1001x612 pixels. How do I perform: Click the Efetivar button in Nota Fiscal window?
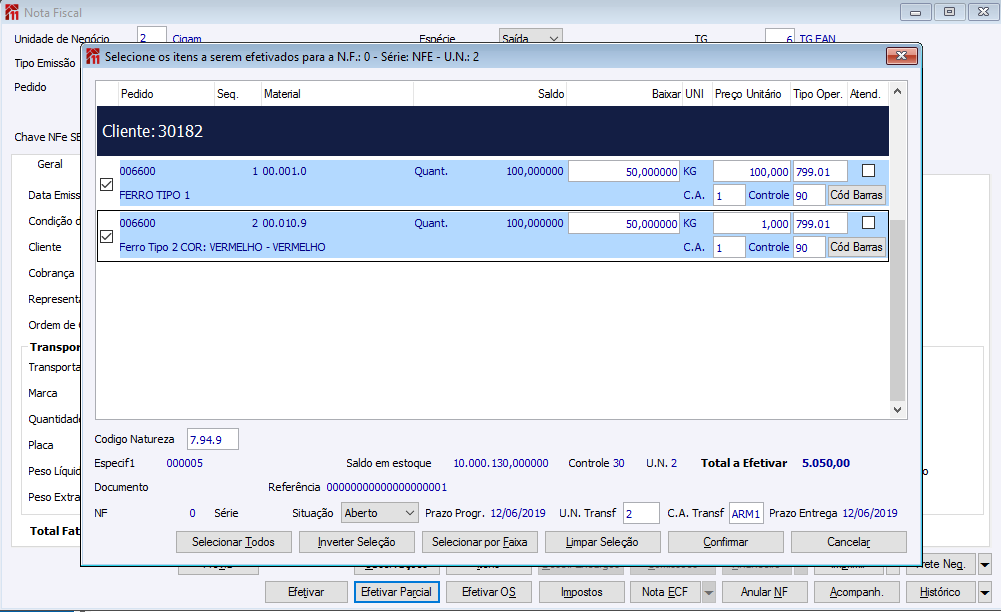[306, 592]
